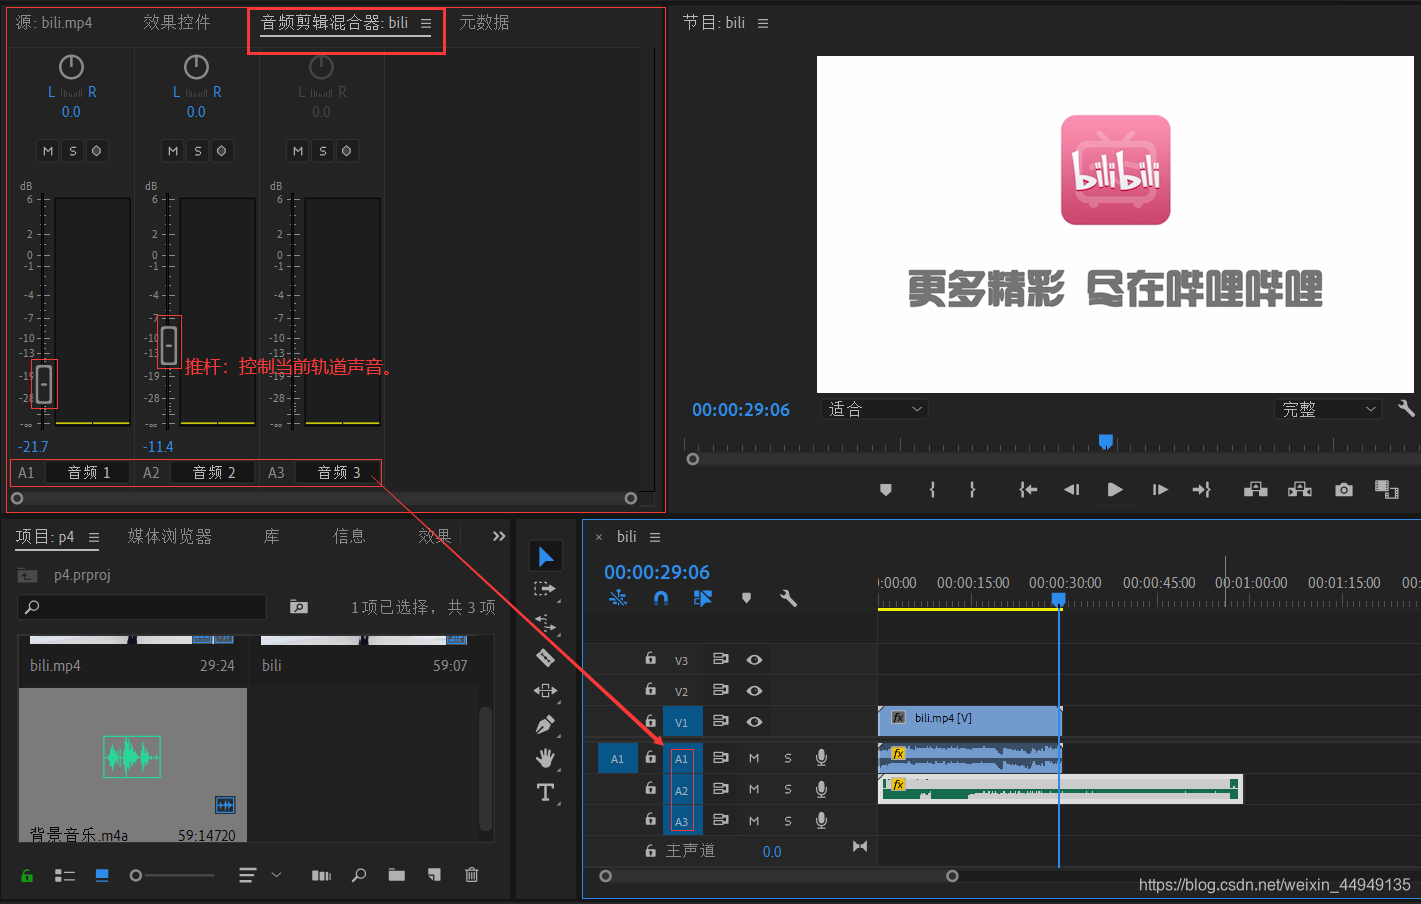Image resolution: width=1421 pixels, height=904 pixels.
Task: Select the bili.mp4 [V] timeline clip
Action: (969, 721)
